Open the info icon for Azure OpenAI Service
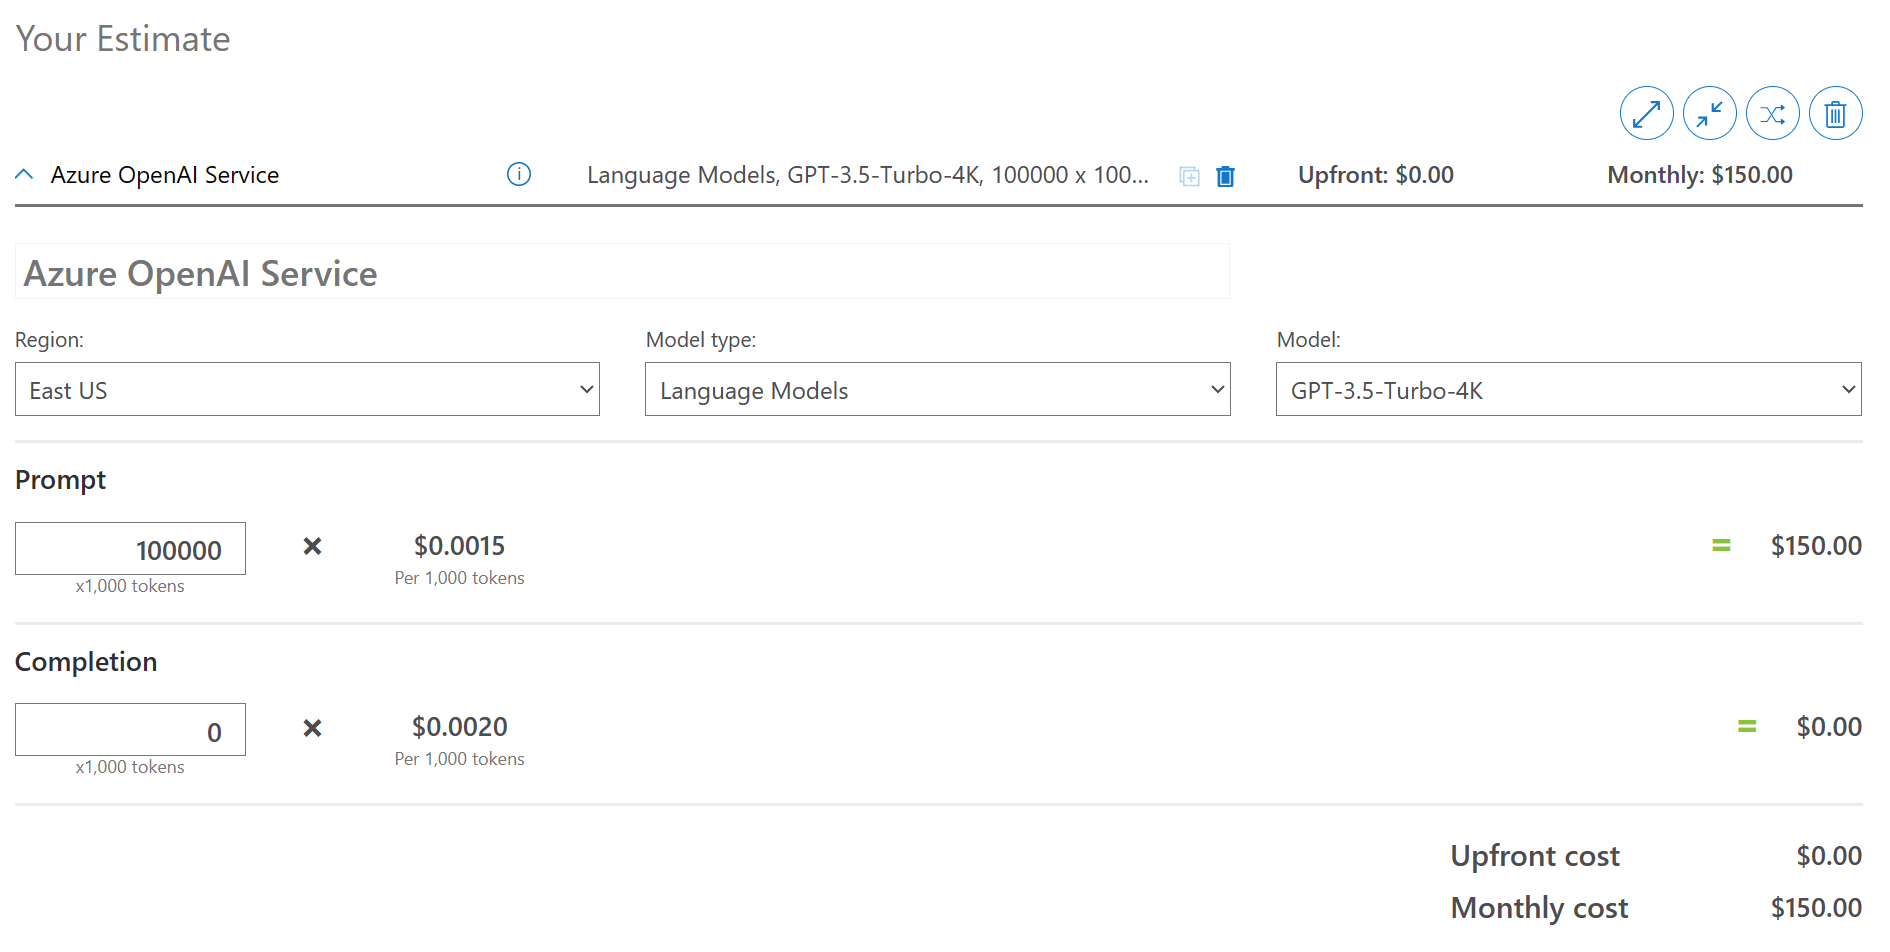The width and height of the screenshot is (1890, 952). (519, 175)
